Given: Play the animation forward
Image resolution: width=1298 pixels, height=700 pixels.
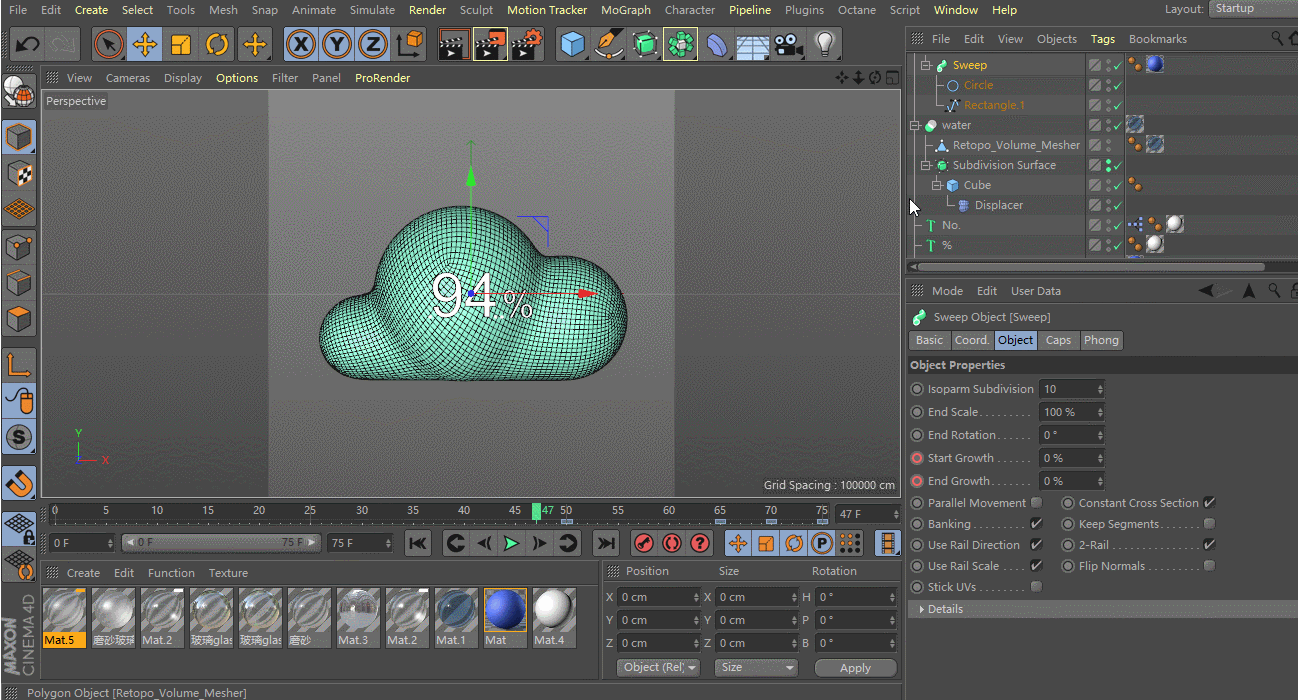Looking at the screenshot, I should tap(511, 543).
